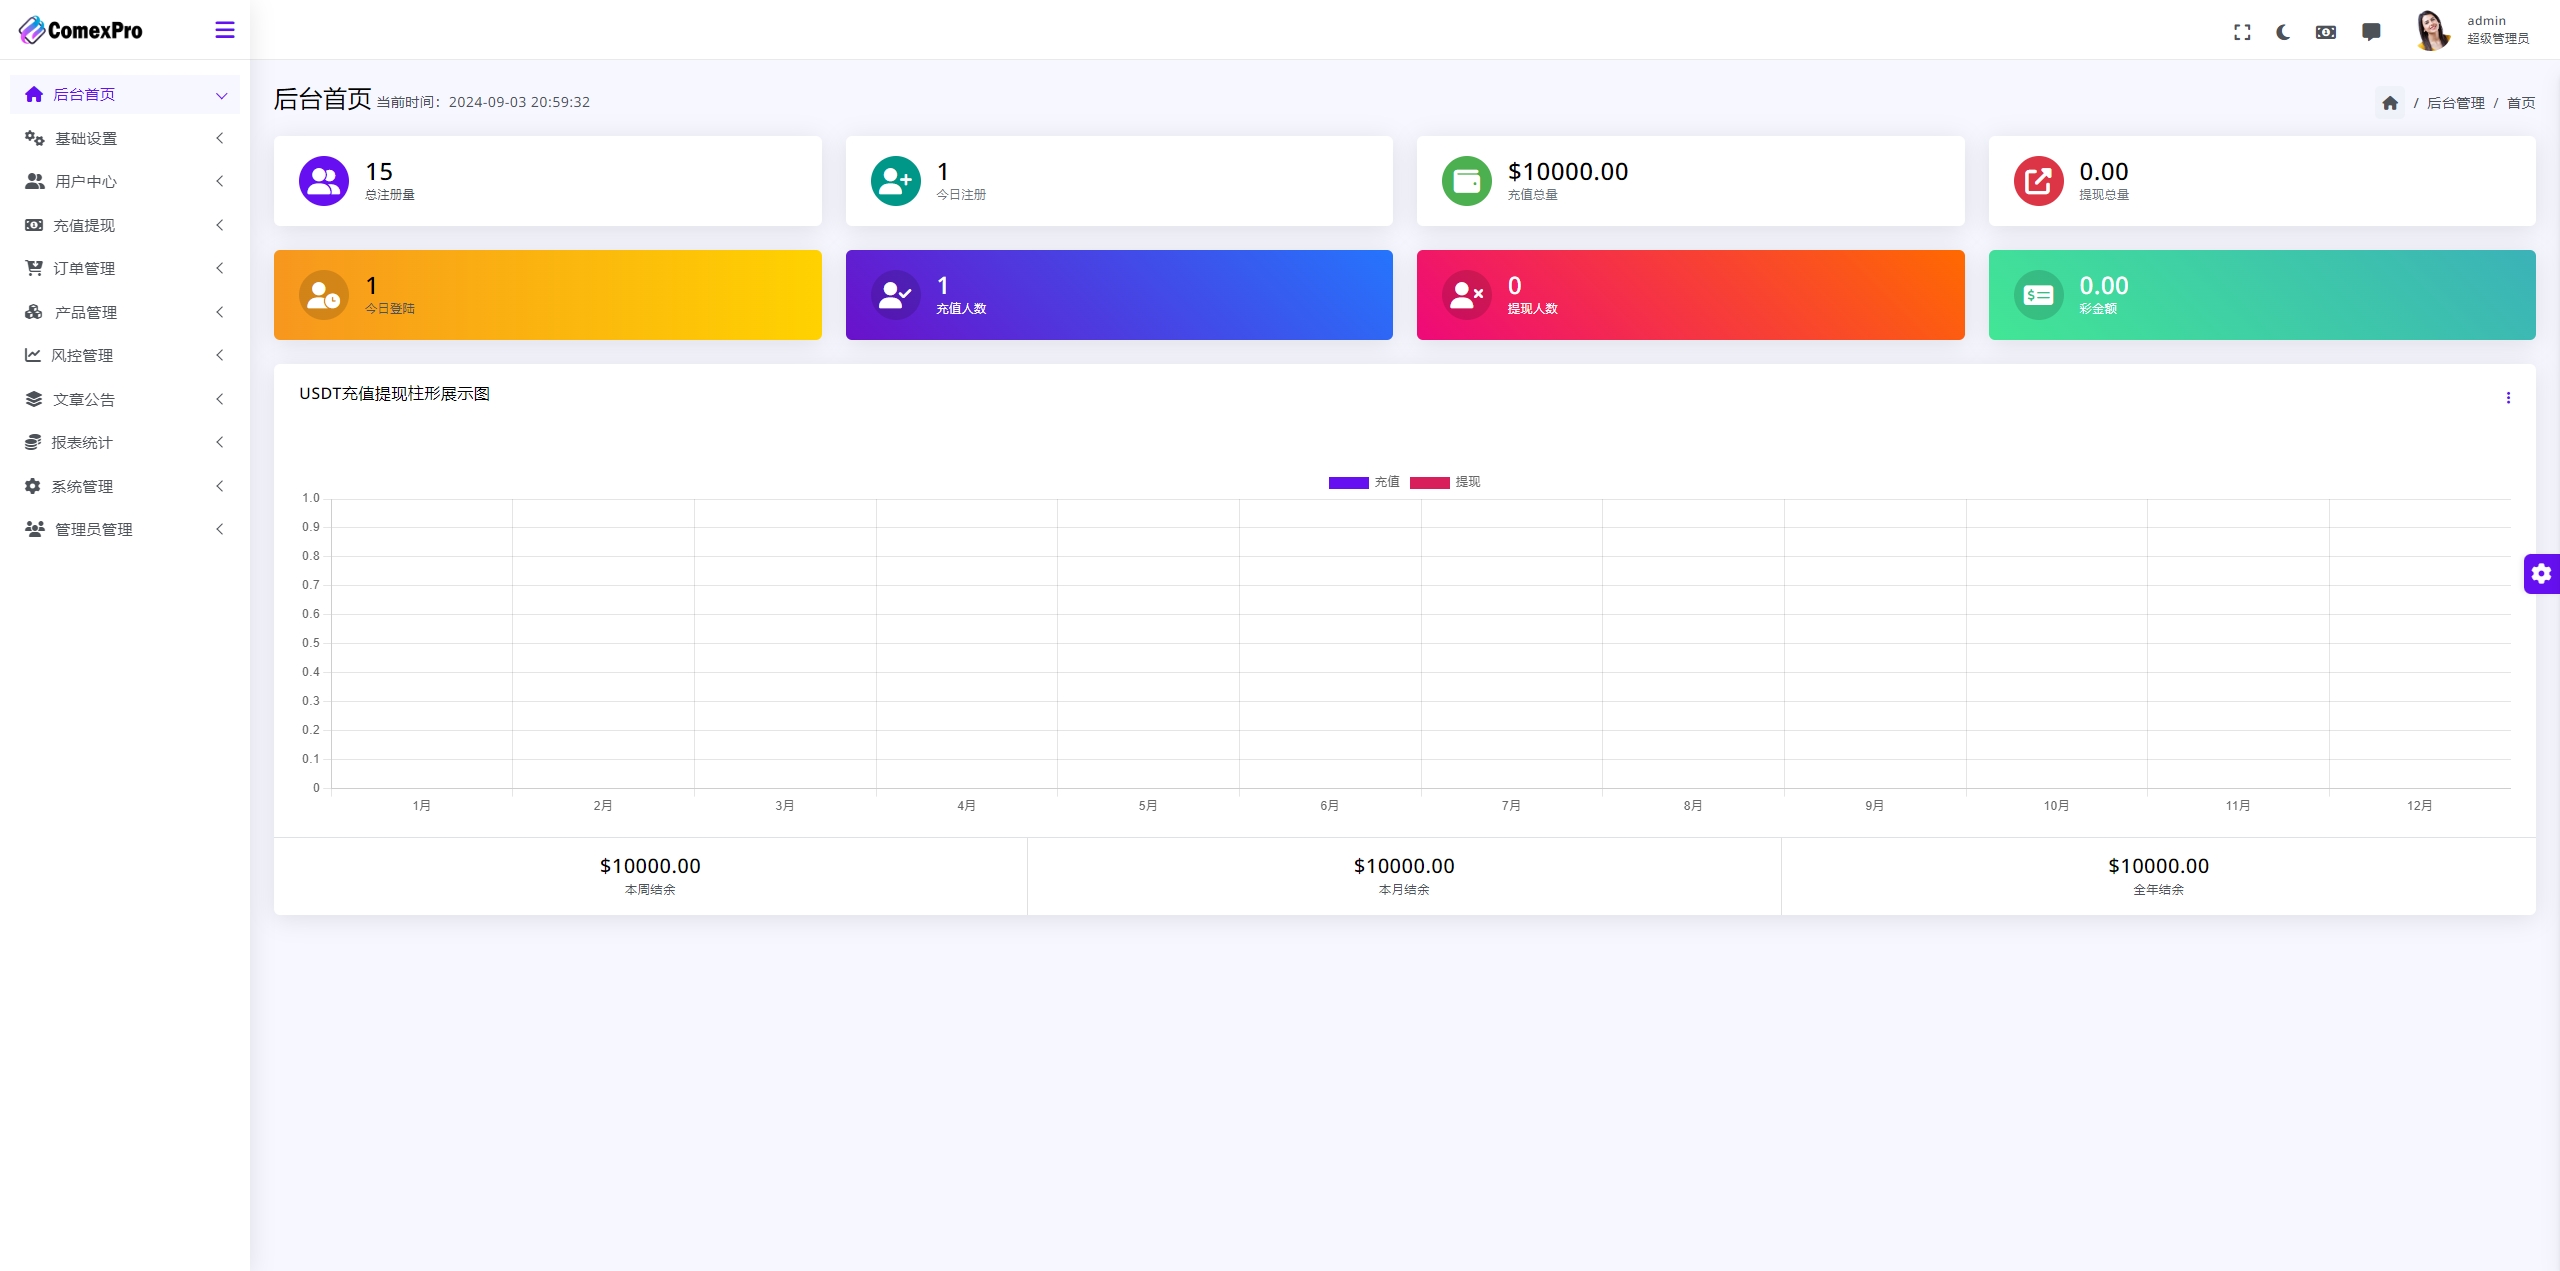Click the chart options three-dot button

click(x=2508, y=397)
